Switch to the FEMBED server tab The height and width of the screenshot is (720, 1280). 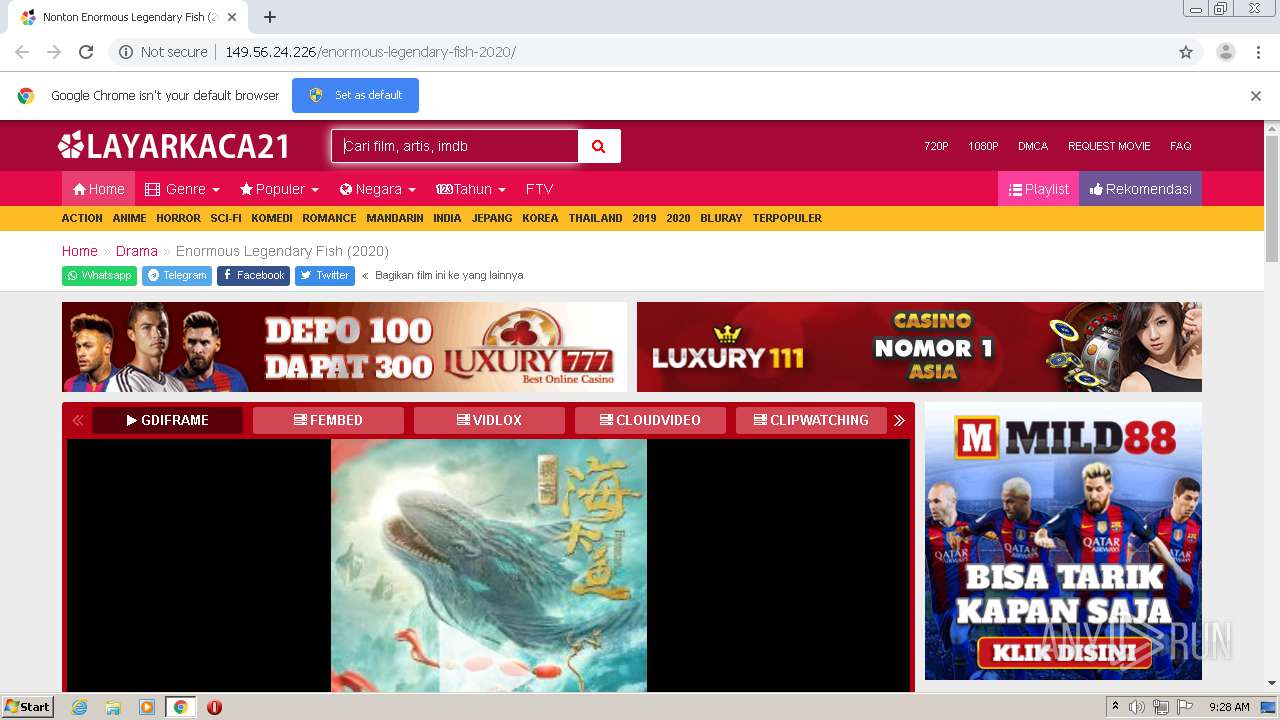328,420
